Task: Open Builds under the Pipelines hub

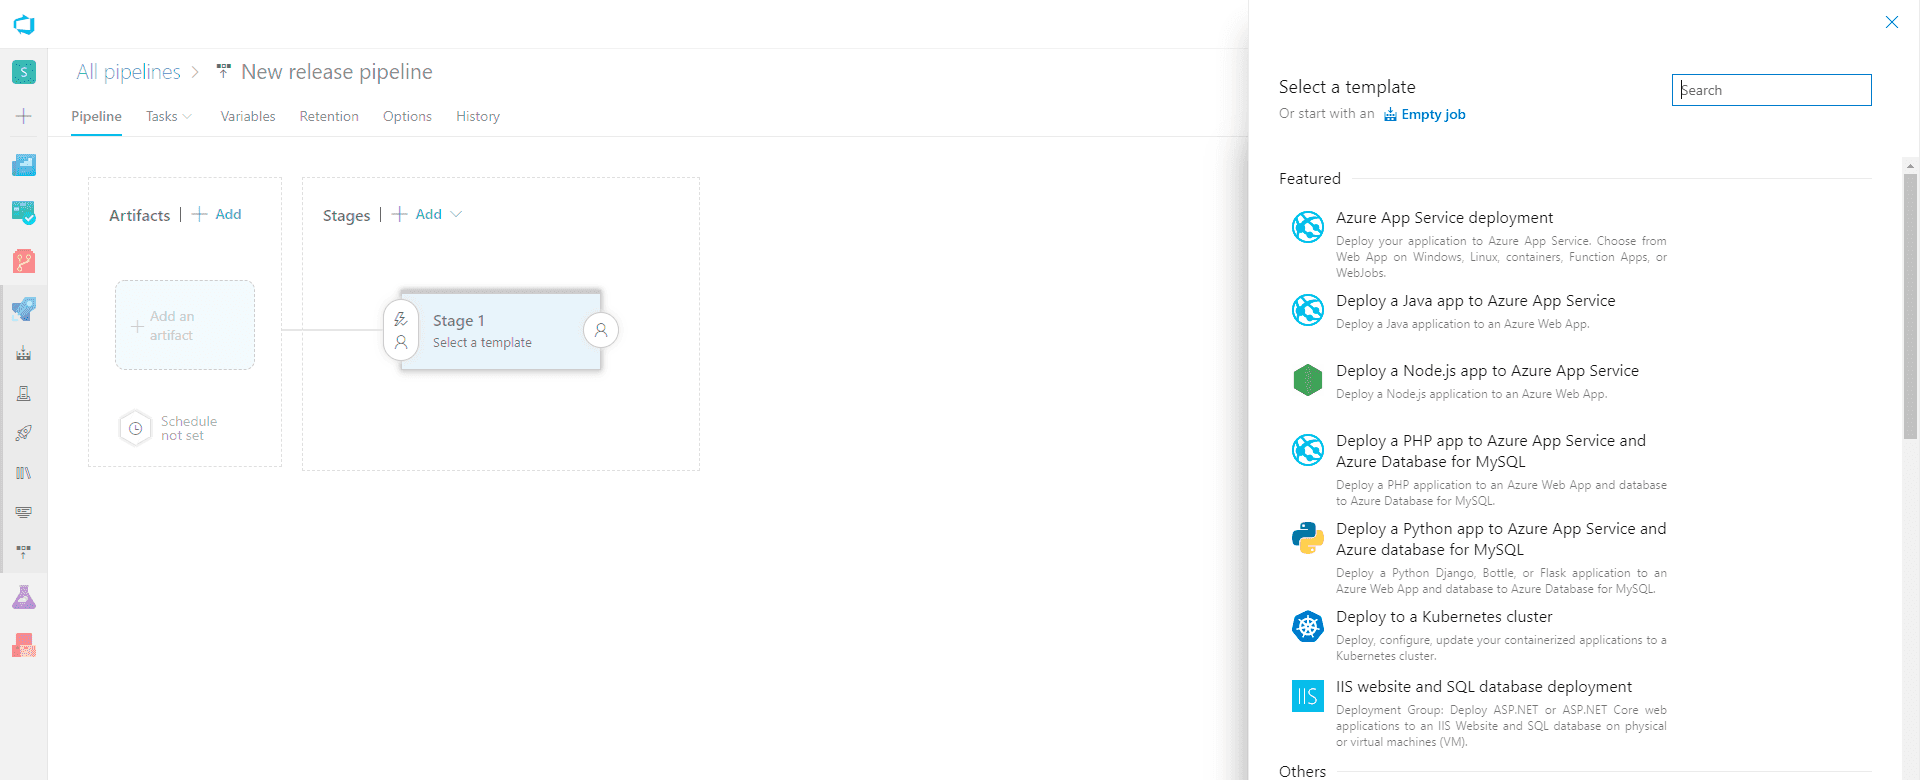Action: coord(24,353)
